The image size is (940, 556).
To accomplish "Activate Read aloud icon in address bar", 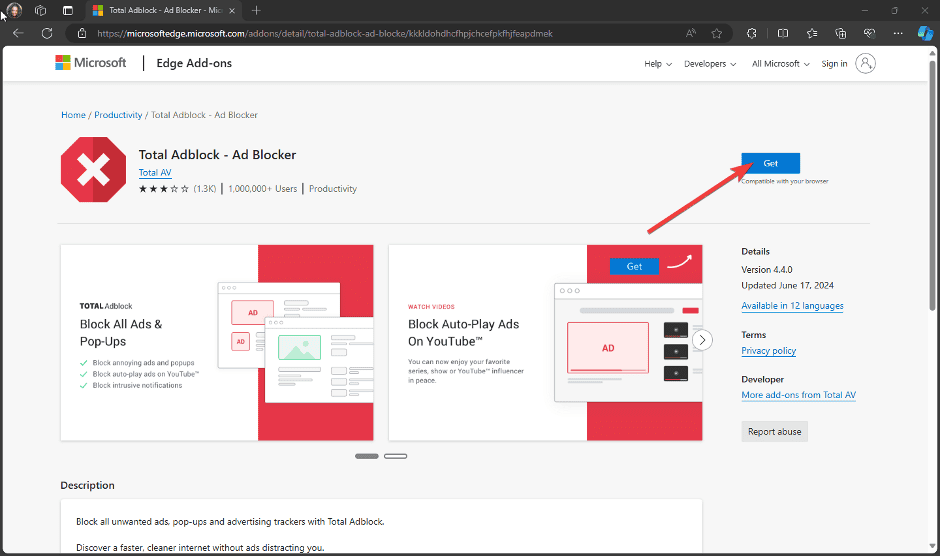I will 691,34.
